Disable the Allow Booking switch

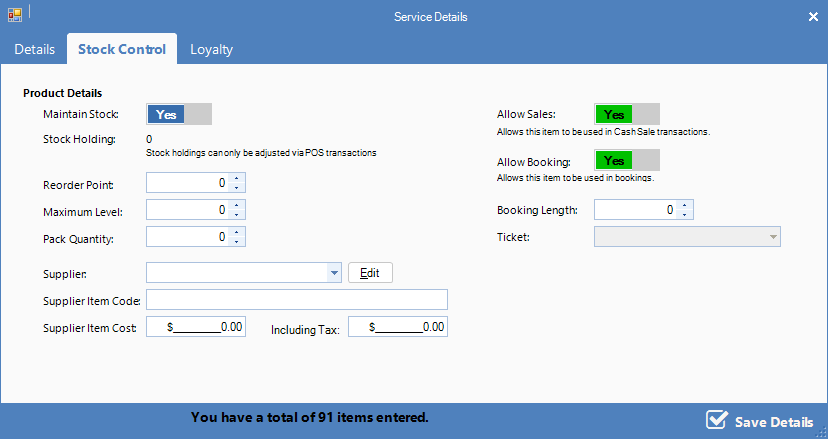(627, 161)
